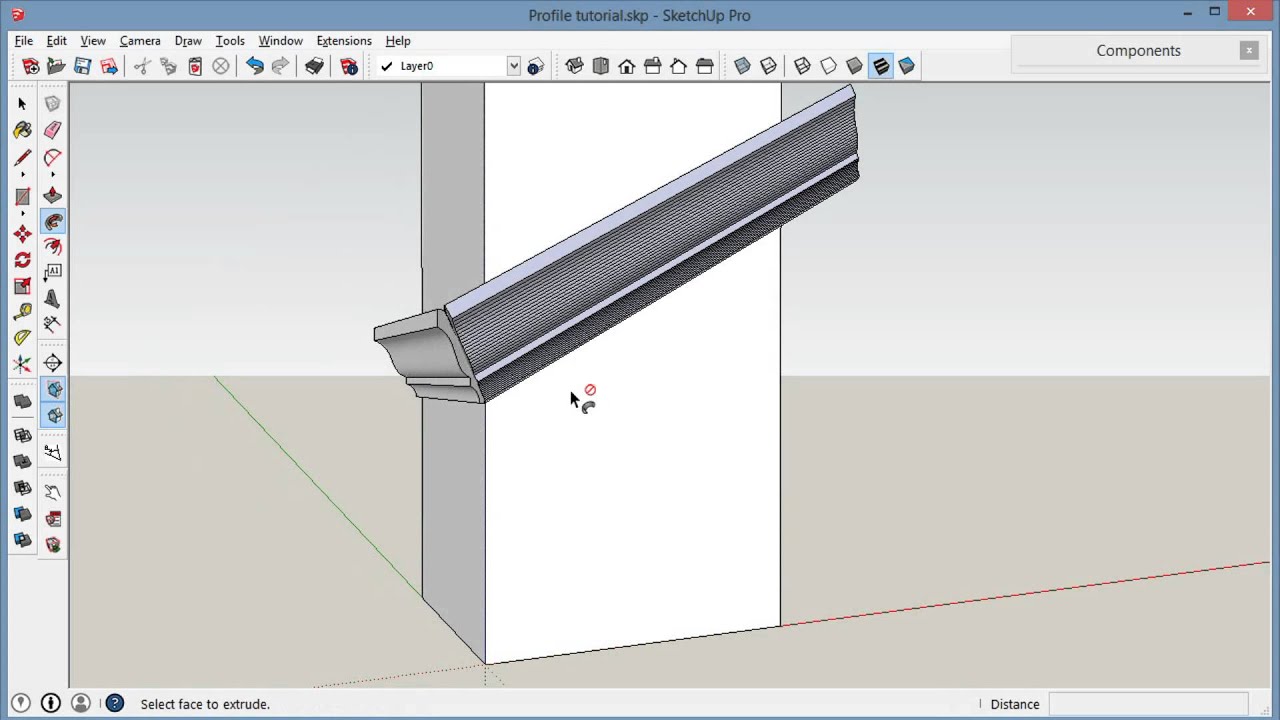Toggle Display Section Cuts
The height and width of the screenshot is (720, 1280).
point(53,416)
